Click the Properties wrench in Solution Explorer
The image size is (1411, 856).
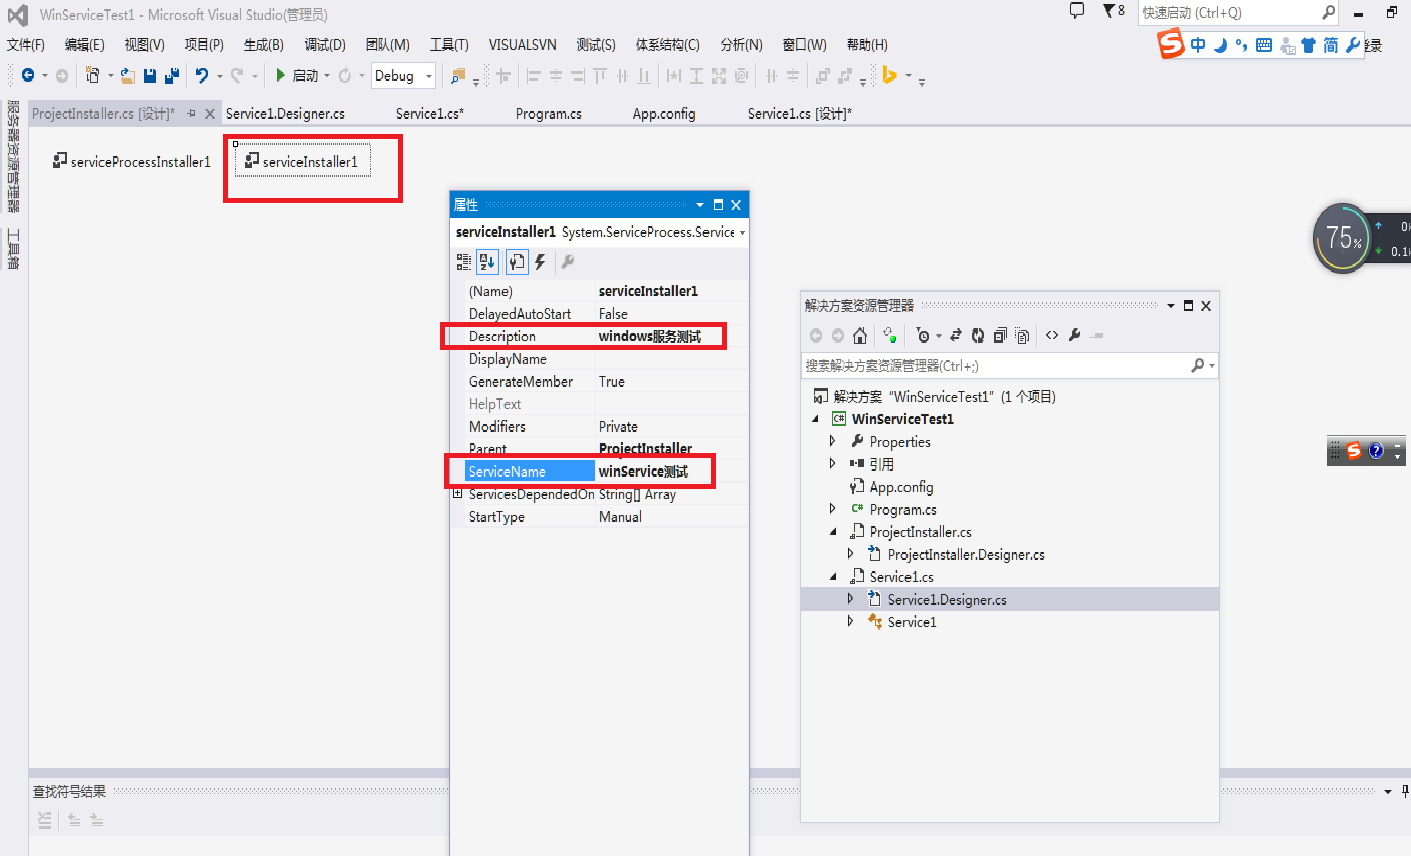pos(1075,336)
